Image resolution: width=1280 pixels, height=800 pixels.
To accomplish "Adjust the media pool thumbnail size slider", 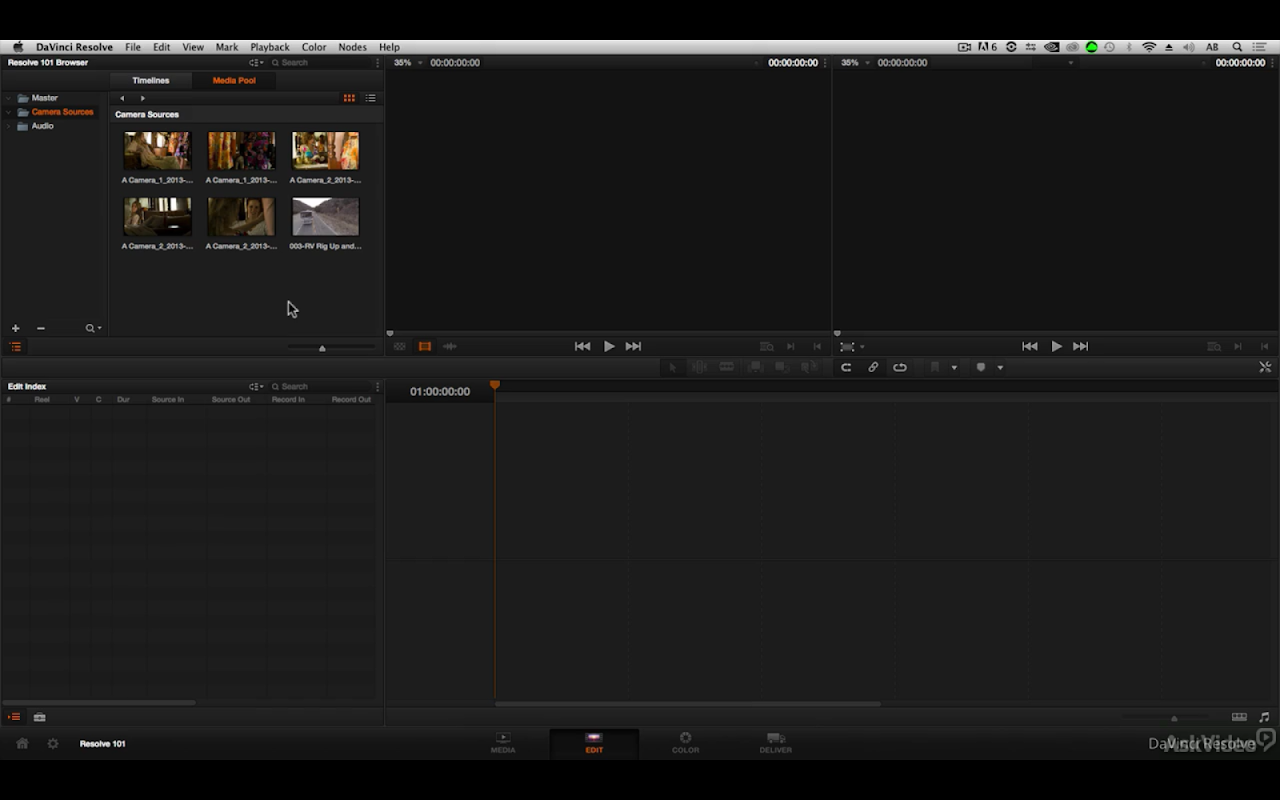I will 322,348.
